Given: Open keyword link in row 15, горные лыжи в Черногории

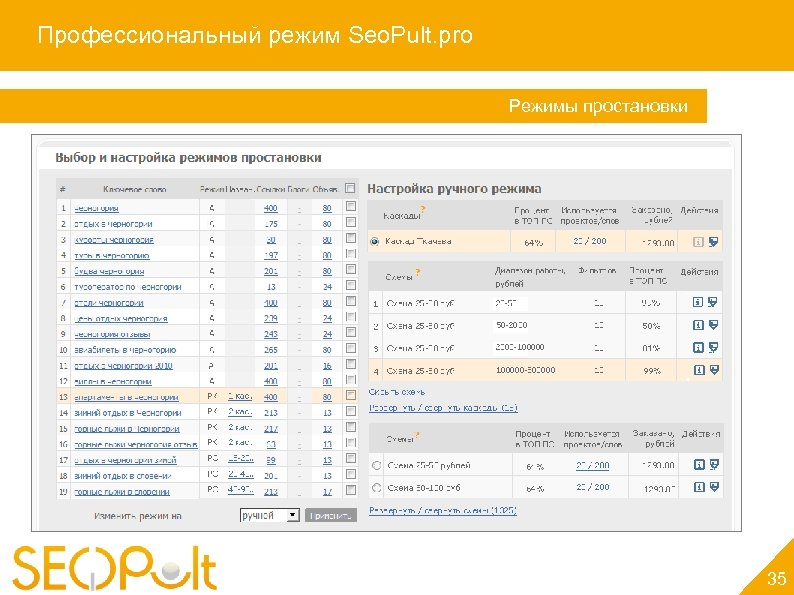Looking at the screenshot, I should (127, 429).
